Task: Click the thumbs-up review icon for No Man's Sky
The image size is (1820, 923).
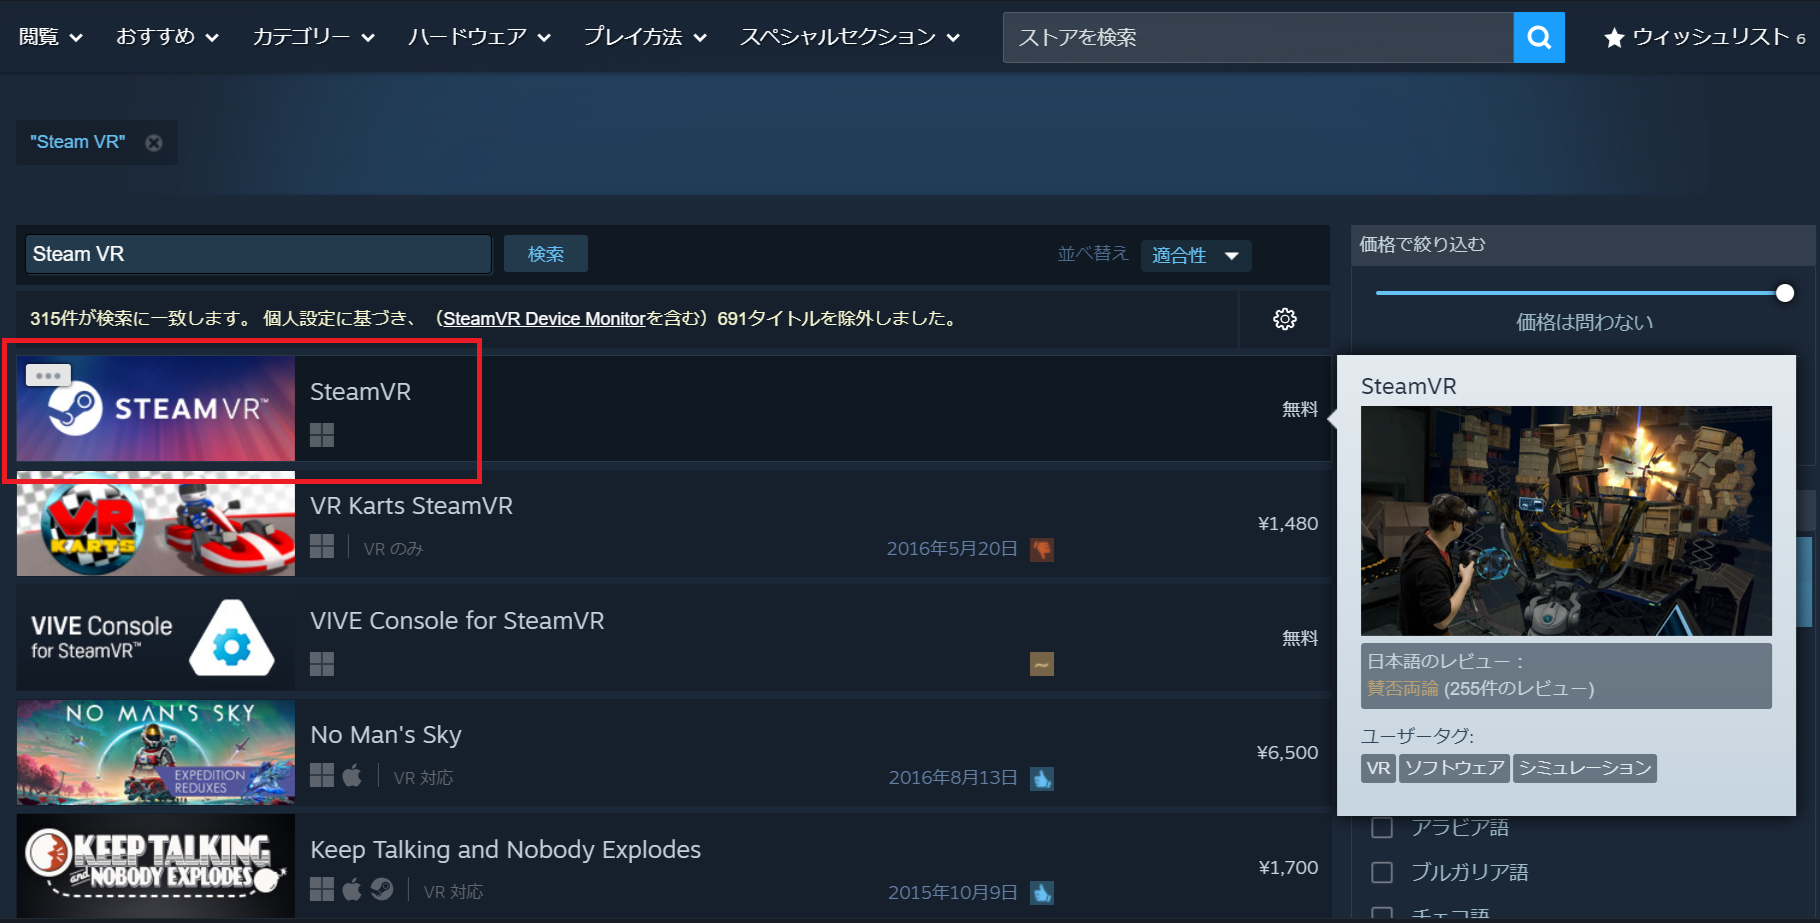Action: (1042, 779)
